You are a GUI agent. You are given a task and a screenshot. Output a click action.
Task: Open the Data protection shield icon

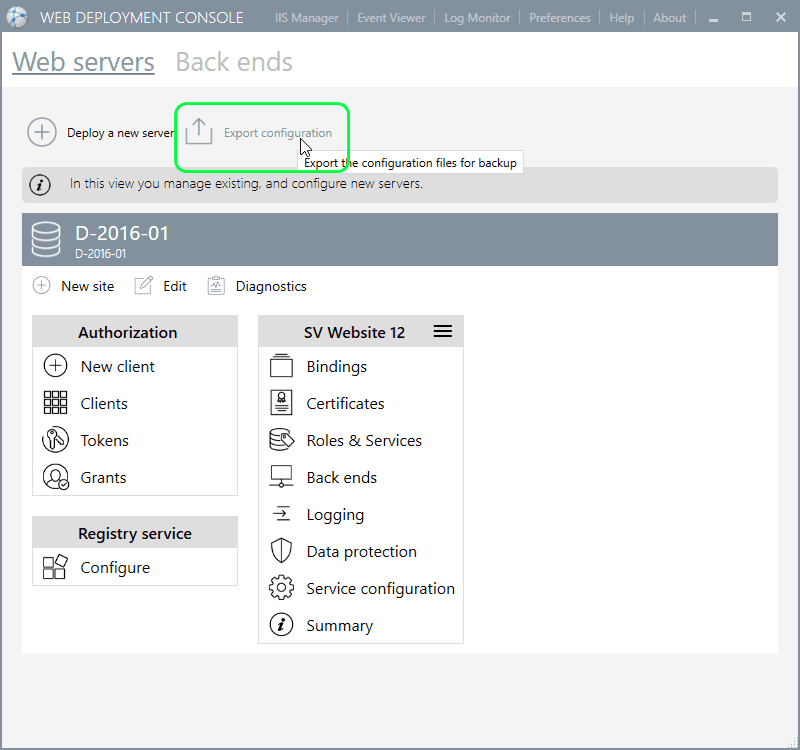281,552
